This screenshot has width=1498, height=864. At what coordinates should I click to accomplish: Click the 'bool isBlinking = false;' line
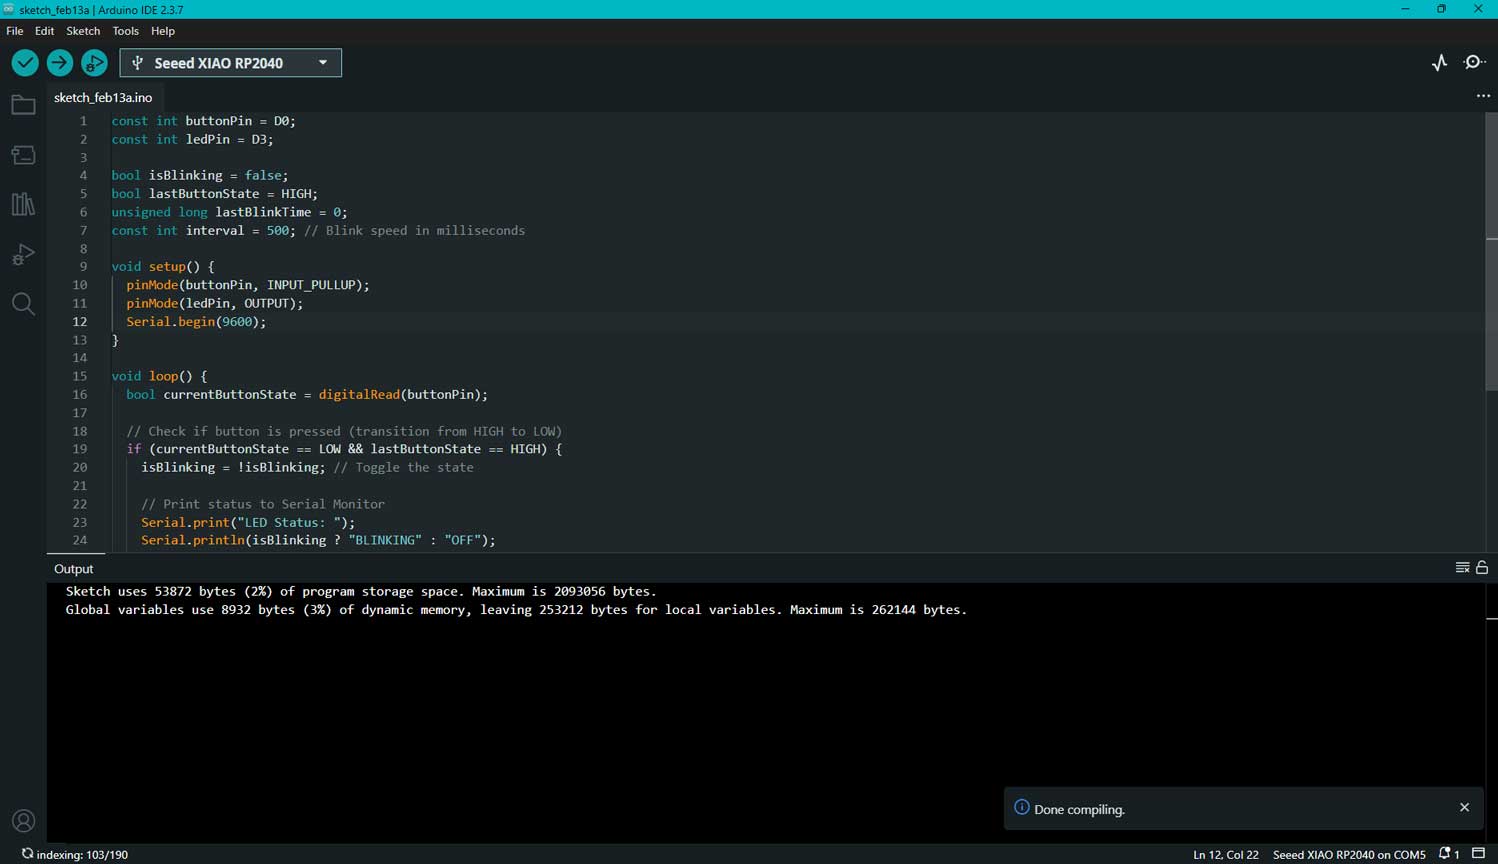(200, 175)
